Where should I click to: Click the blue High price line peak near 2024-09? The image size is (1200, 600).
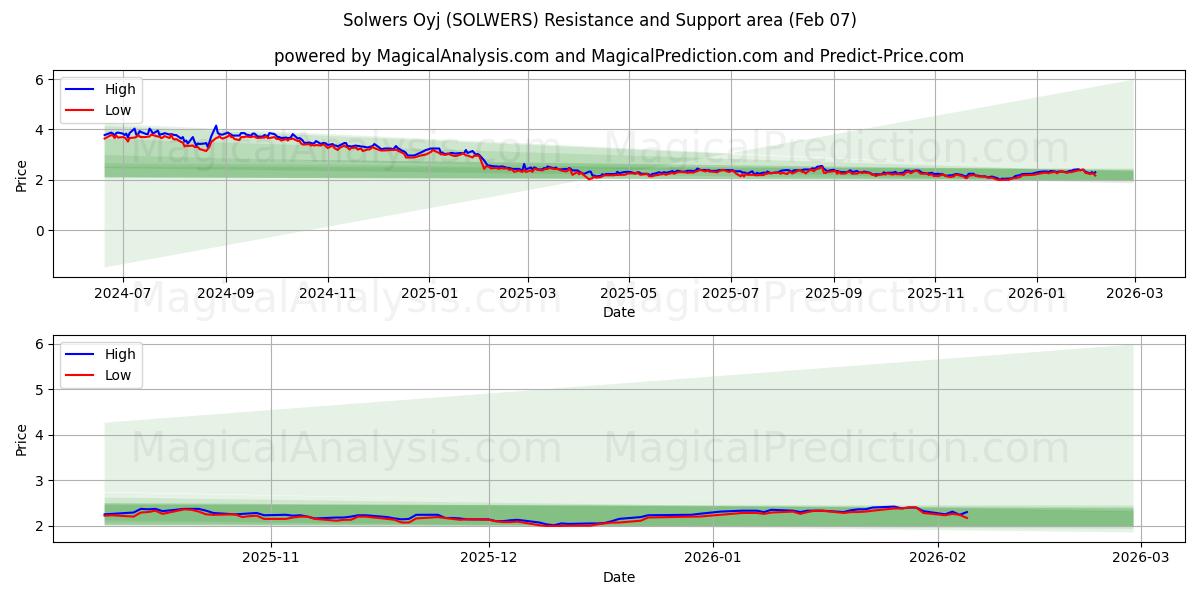point(215,126)
